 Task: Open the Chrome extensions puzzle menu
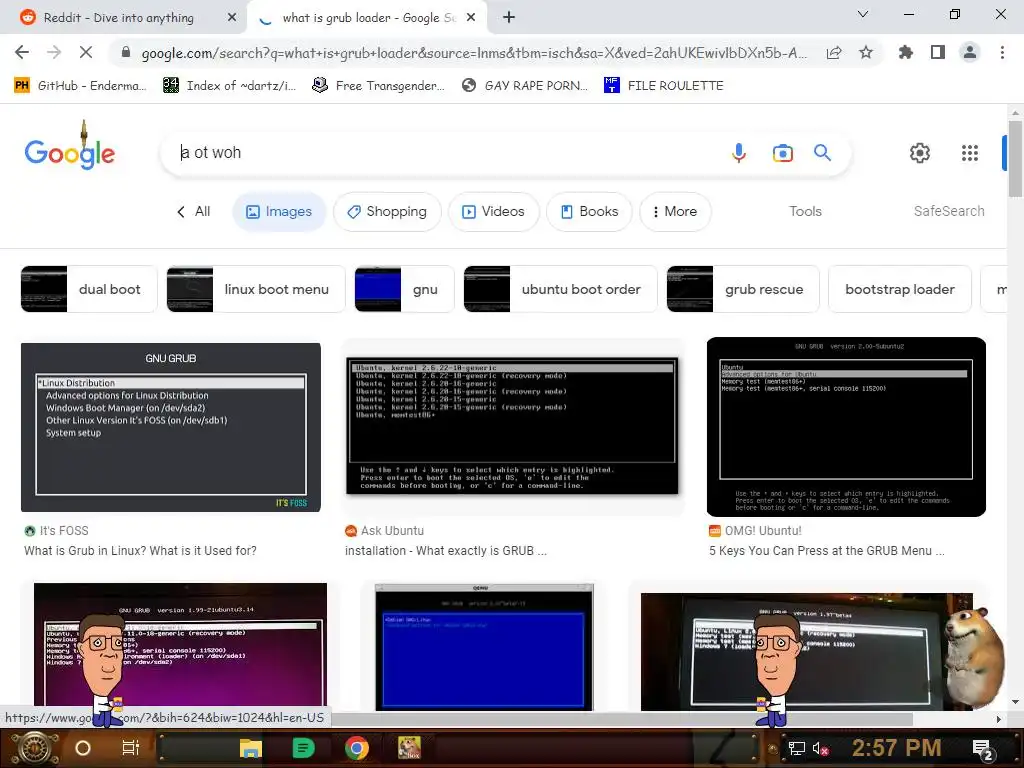[906, 52]
